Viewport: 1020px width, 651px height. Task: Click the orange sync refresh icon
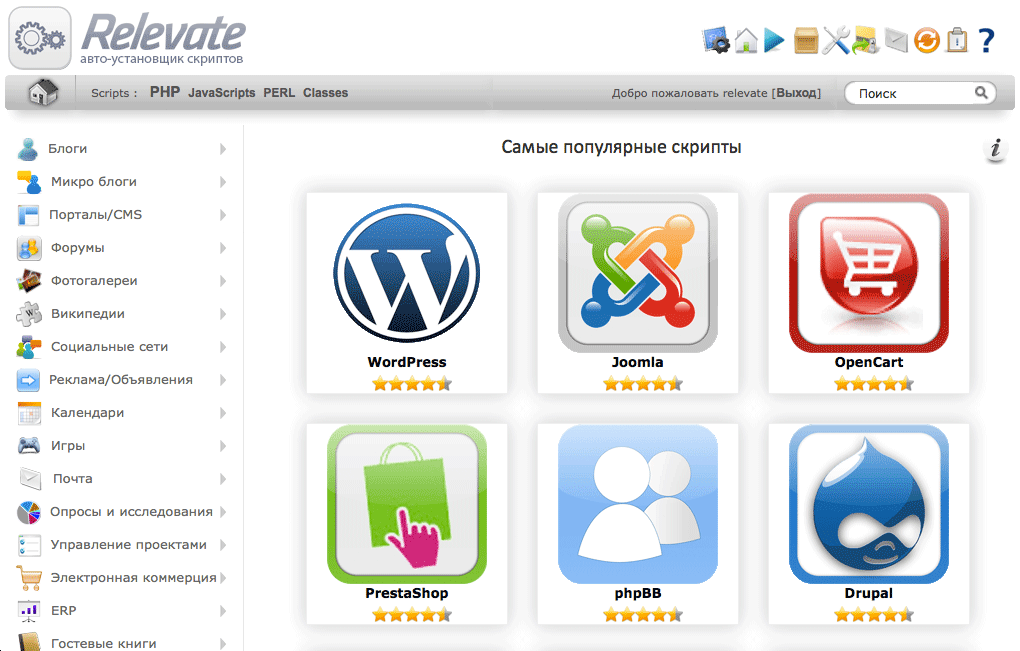coord(926,40)
